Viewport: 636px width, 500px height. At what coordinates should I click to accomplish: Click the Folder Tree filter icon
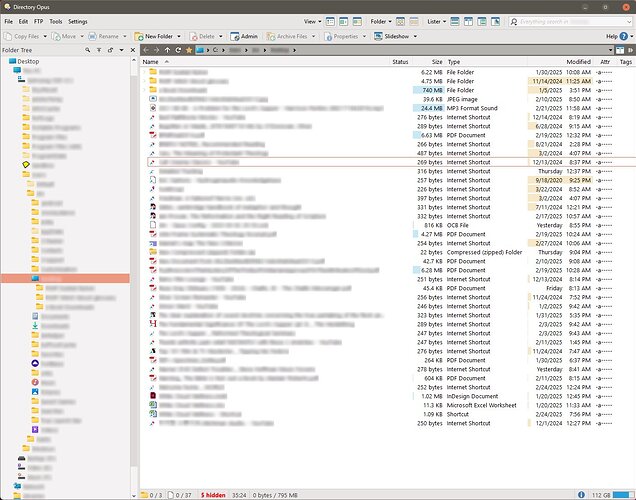tap(99, 50)
